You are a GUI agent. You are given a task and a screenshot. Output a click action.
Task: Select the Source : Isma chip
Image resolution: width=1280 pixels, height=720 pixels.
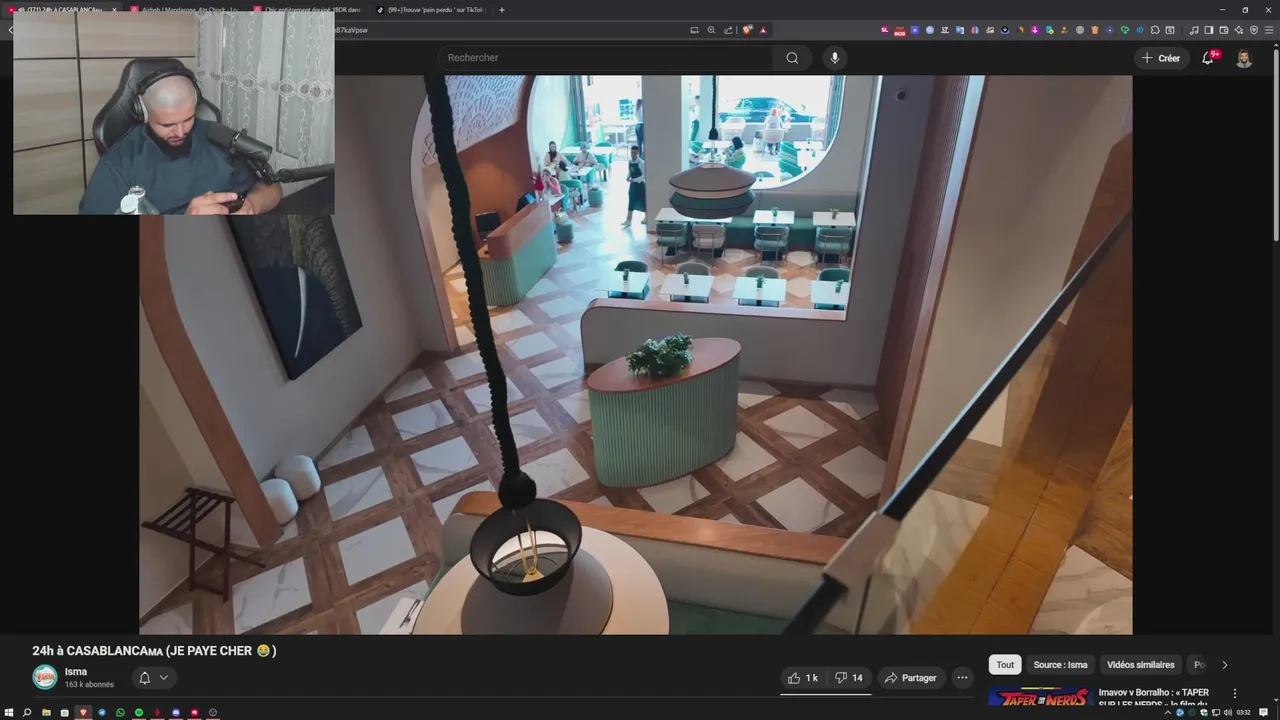[1060, 665]
